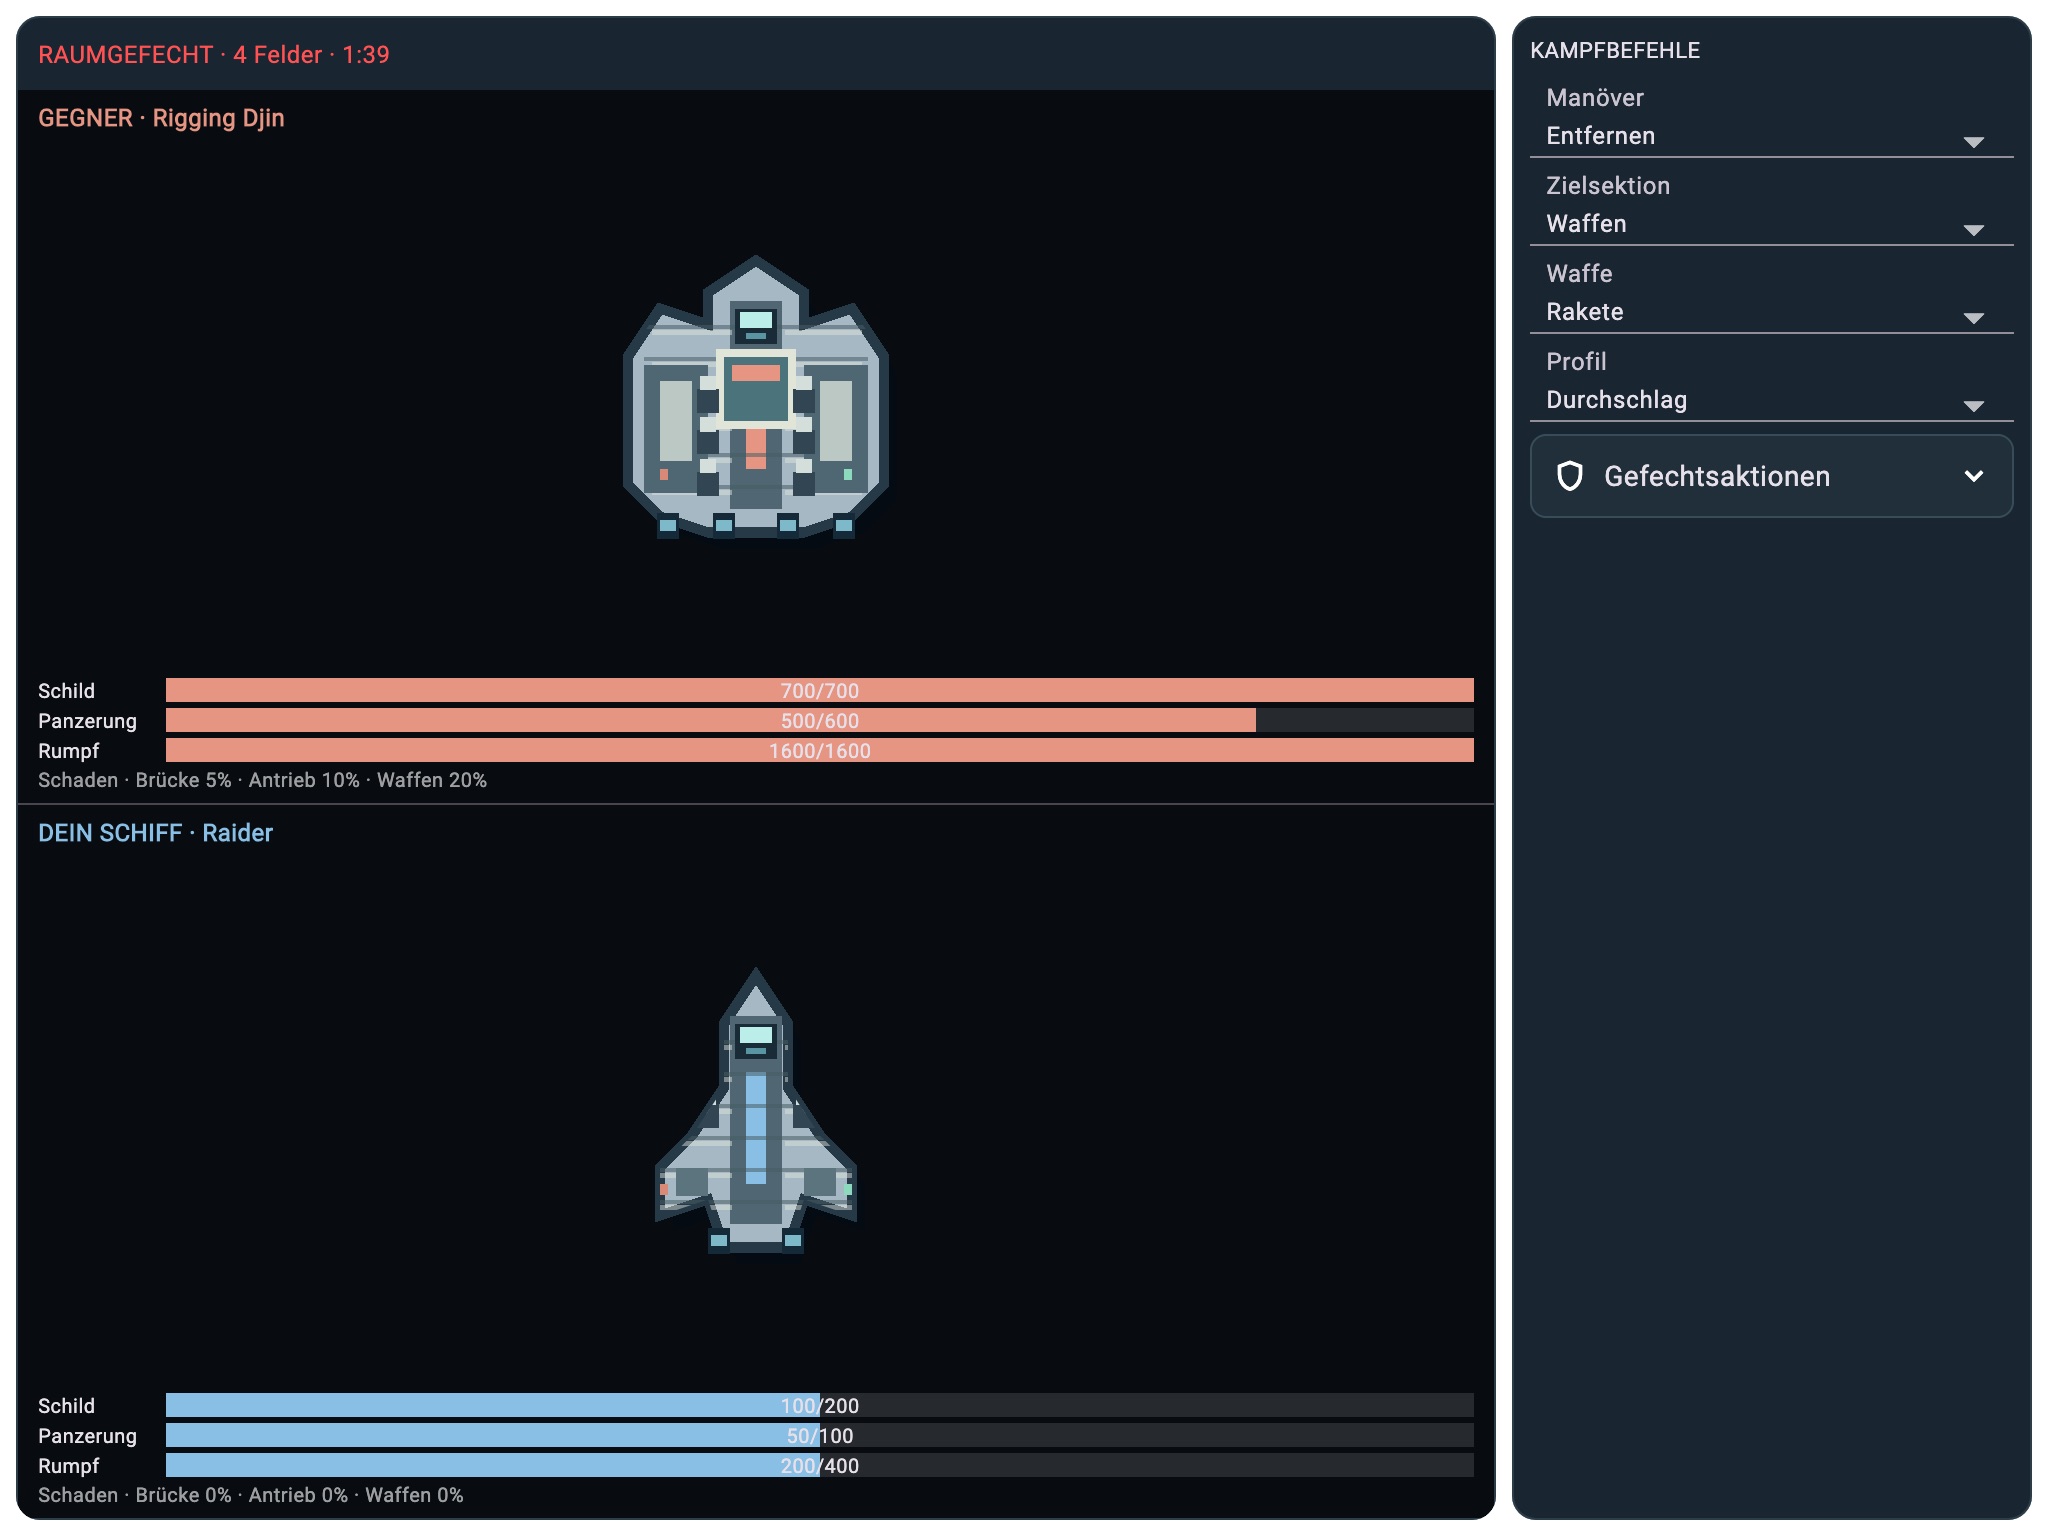Click enemy damage text Brücke 5% Antrieb 10%
The width and height of the screenshot is (2048, 1536).
tap(248, 780)
